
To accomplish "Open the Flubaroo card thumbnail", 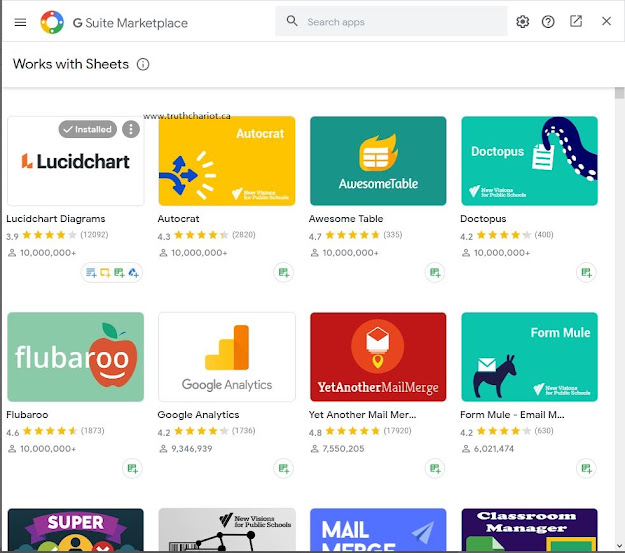I will [x=76, y=357].
